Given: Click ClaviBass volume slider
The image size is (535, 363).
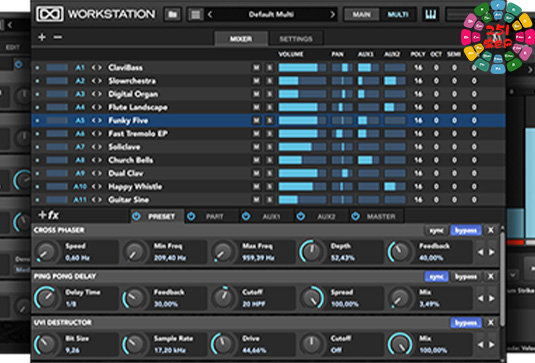Looking at the screenshot, I should pyautogui.click(x=302, y=68).
